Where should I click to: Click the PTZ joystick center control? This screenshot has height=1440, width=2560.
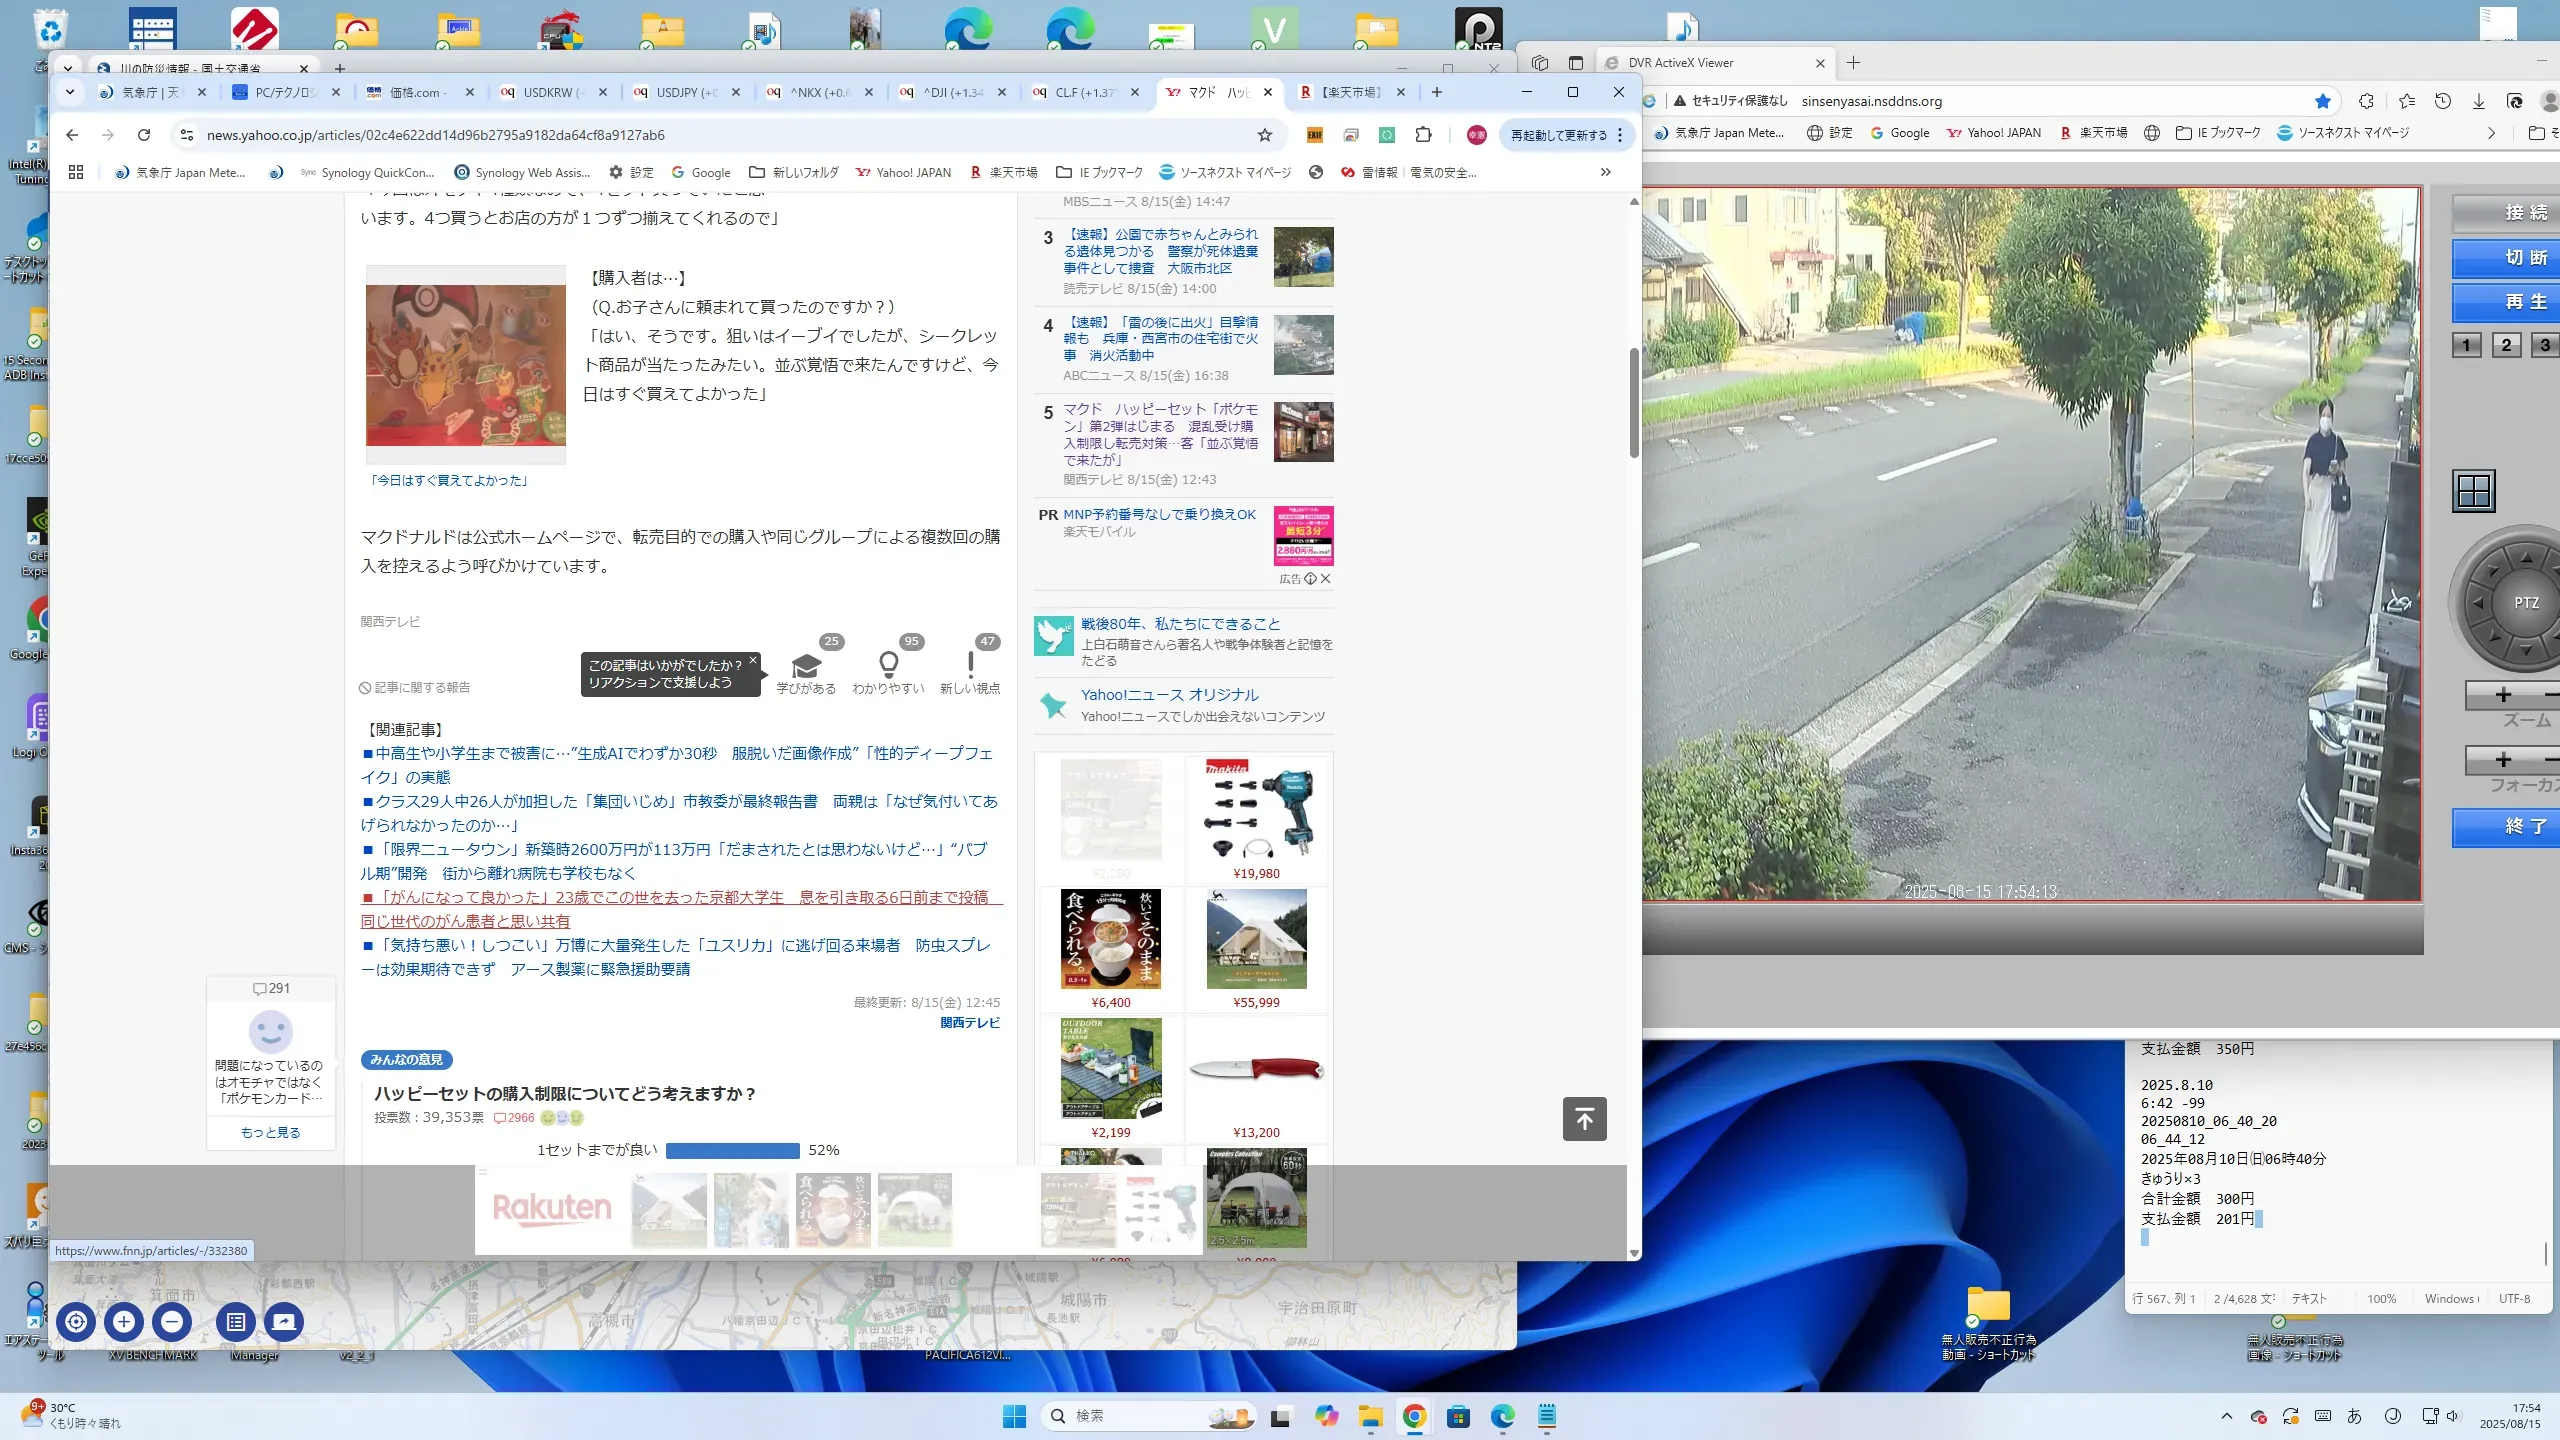point(2525,603)
